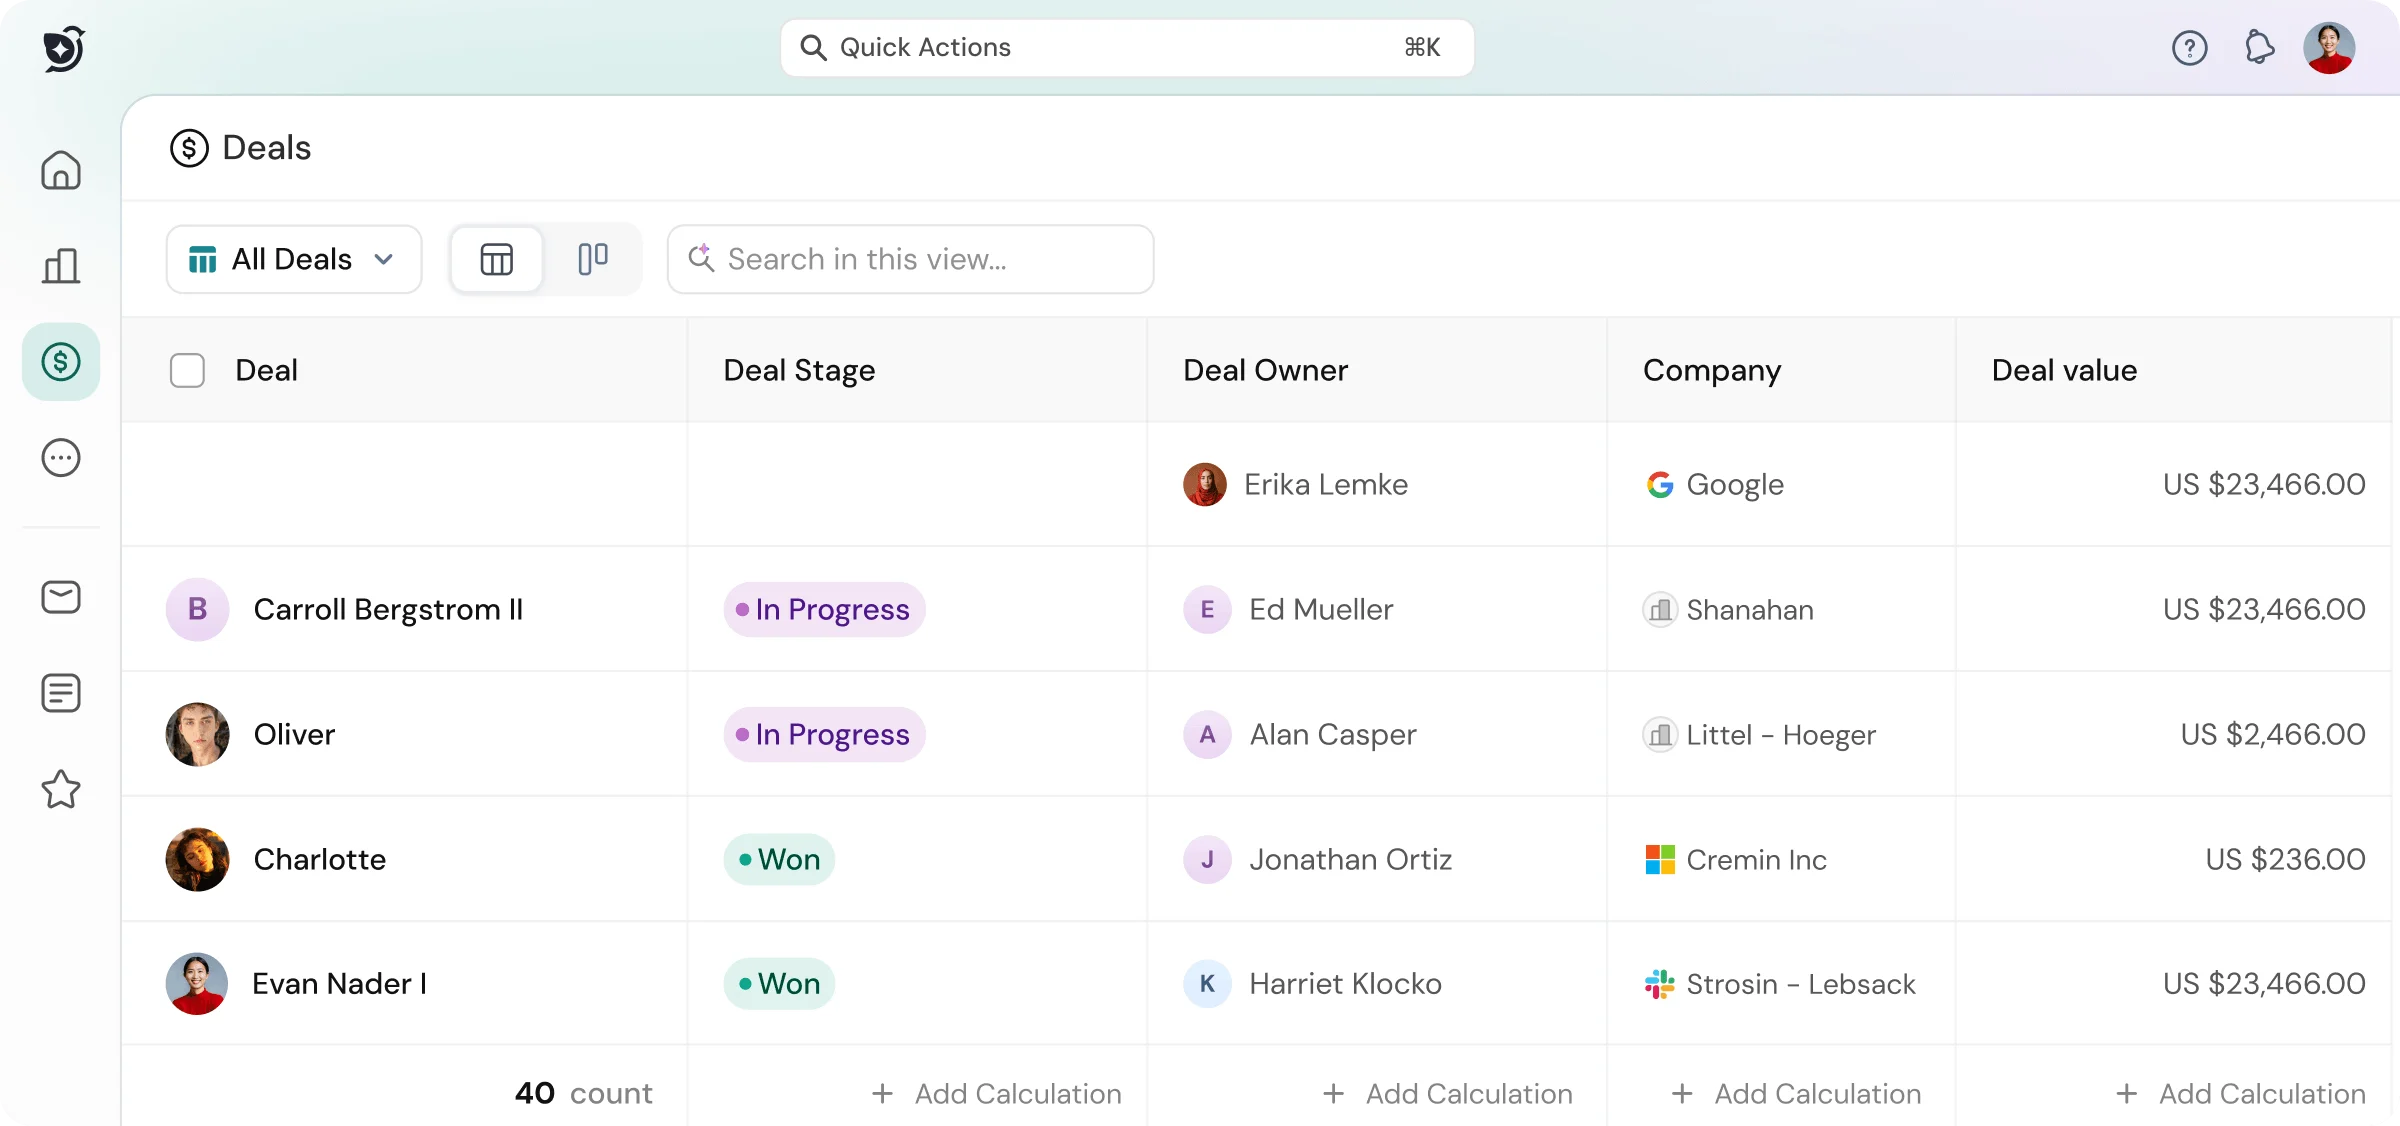Add Calculation under Deal Stage column
2400x1126 pixels.
coord(996,1094)
